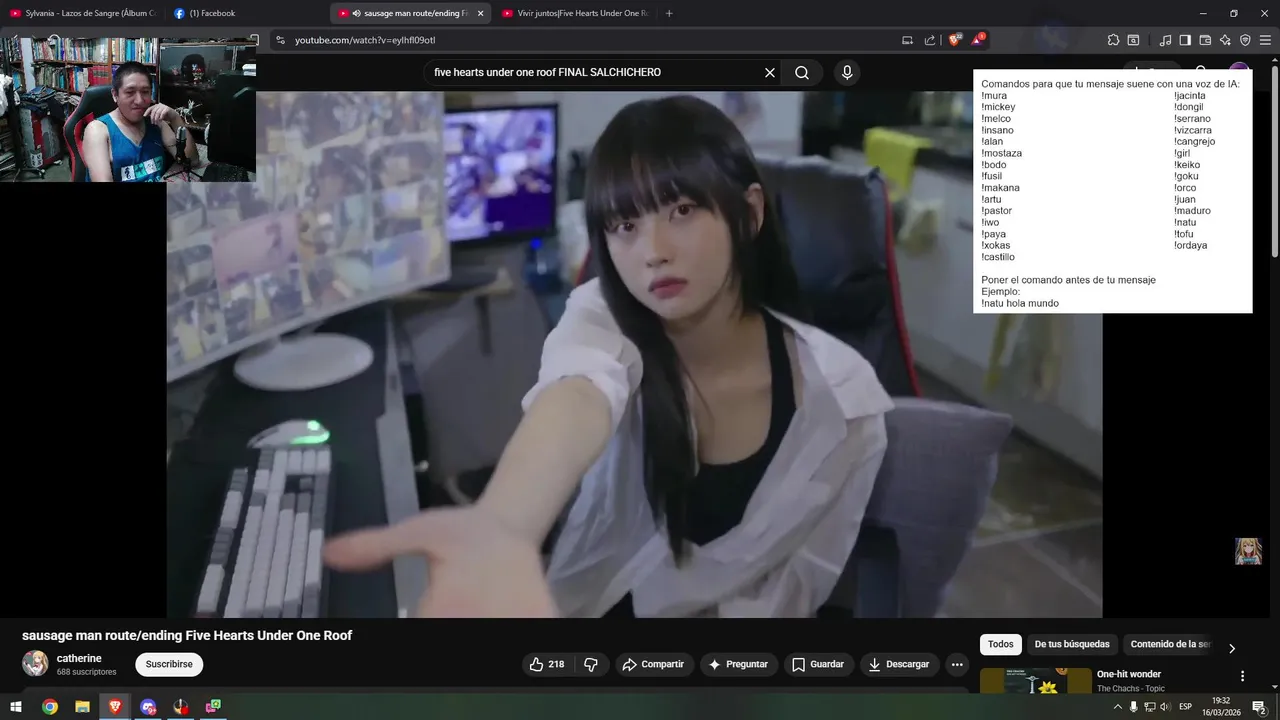Screen dimensions: 1280x720
Task: Share this page from address bar
Action: 930,40
